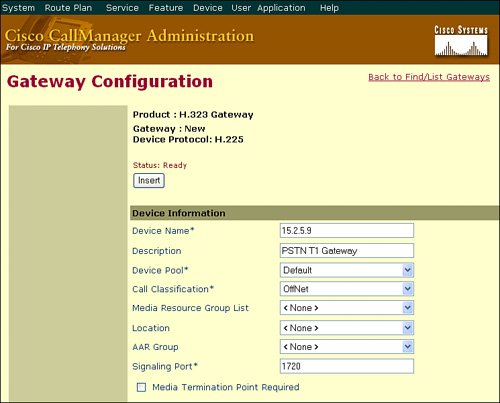Click the Device Information section header
The image size is (500, 403).
(314, 213)
